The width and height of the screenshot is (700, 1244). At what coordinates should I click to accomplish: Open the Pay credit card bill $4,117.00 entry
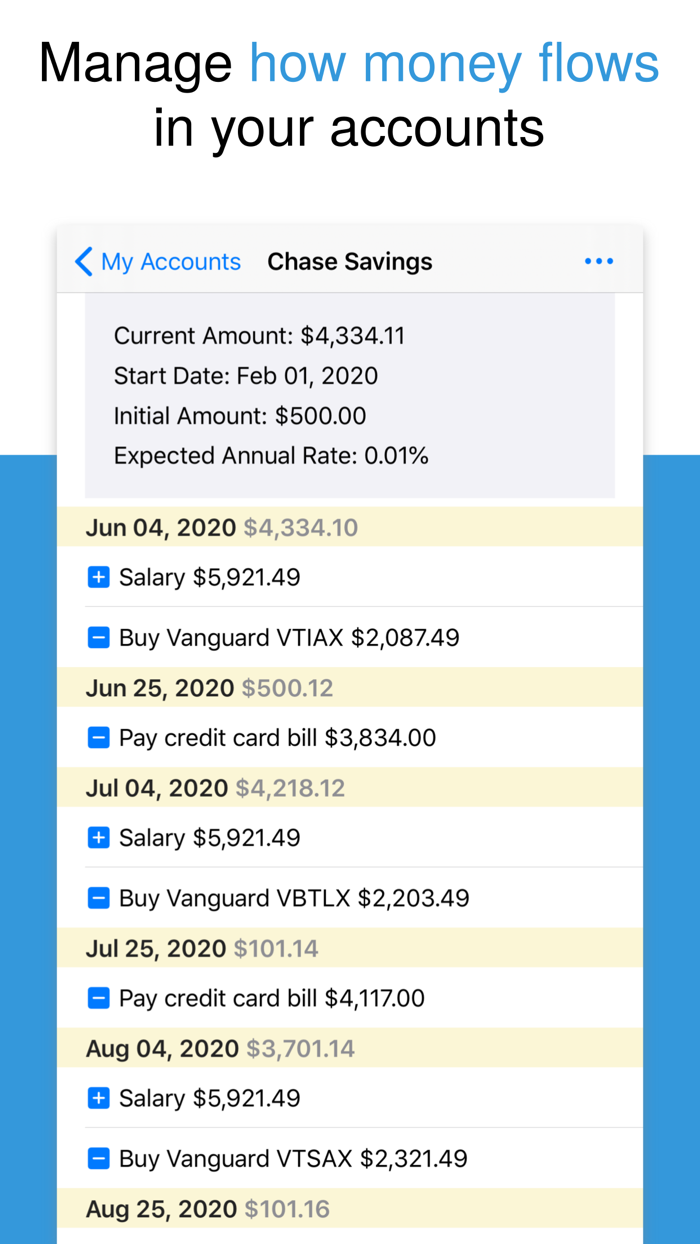pos(271,998)
